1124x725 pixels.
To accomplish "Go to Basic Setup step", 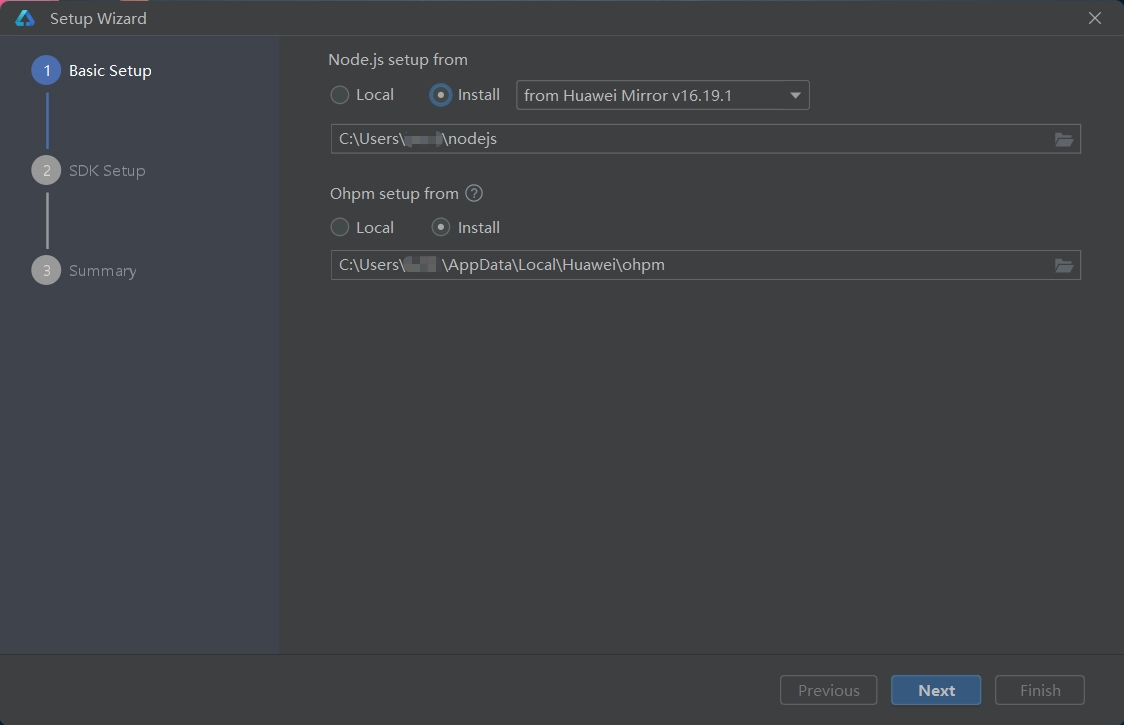I will pos(110,71).
